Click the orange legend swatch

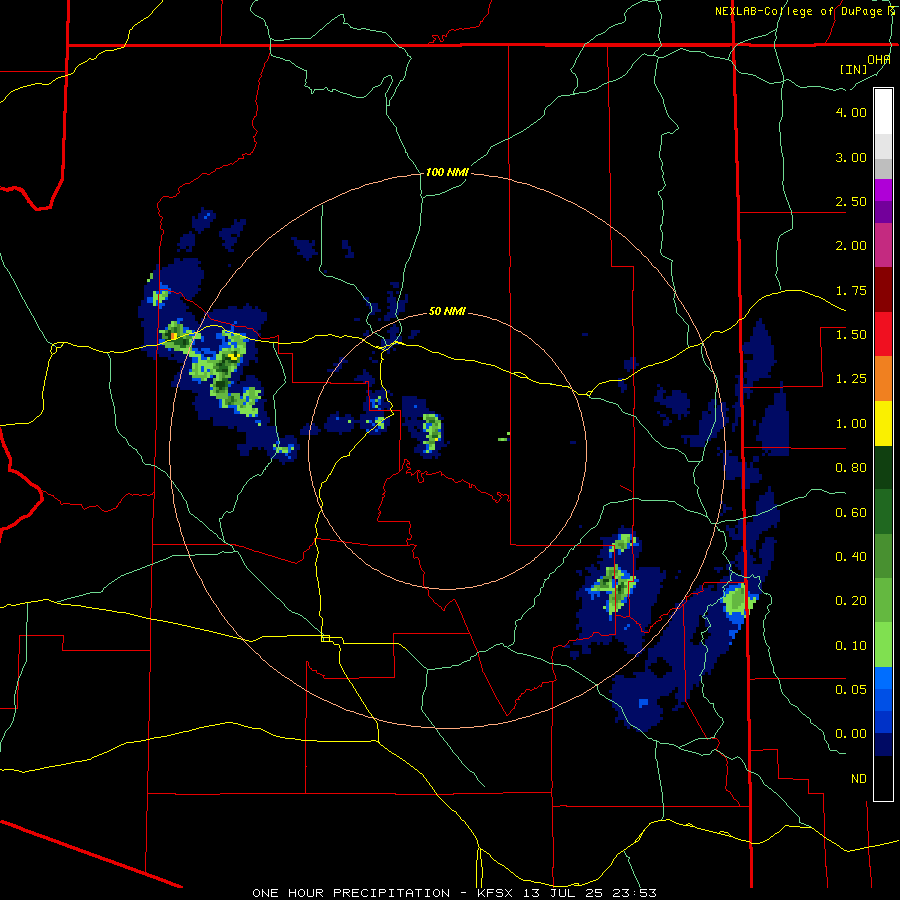tap(883, 379)
